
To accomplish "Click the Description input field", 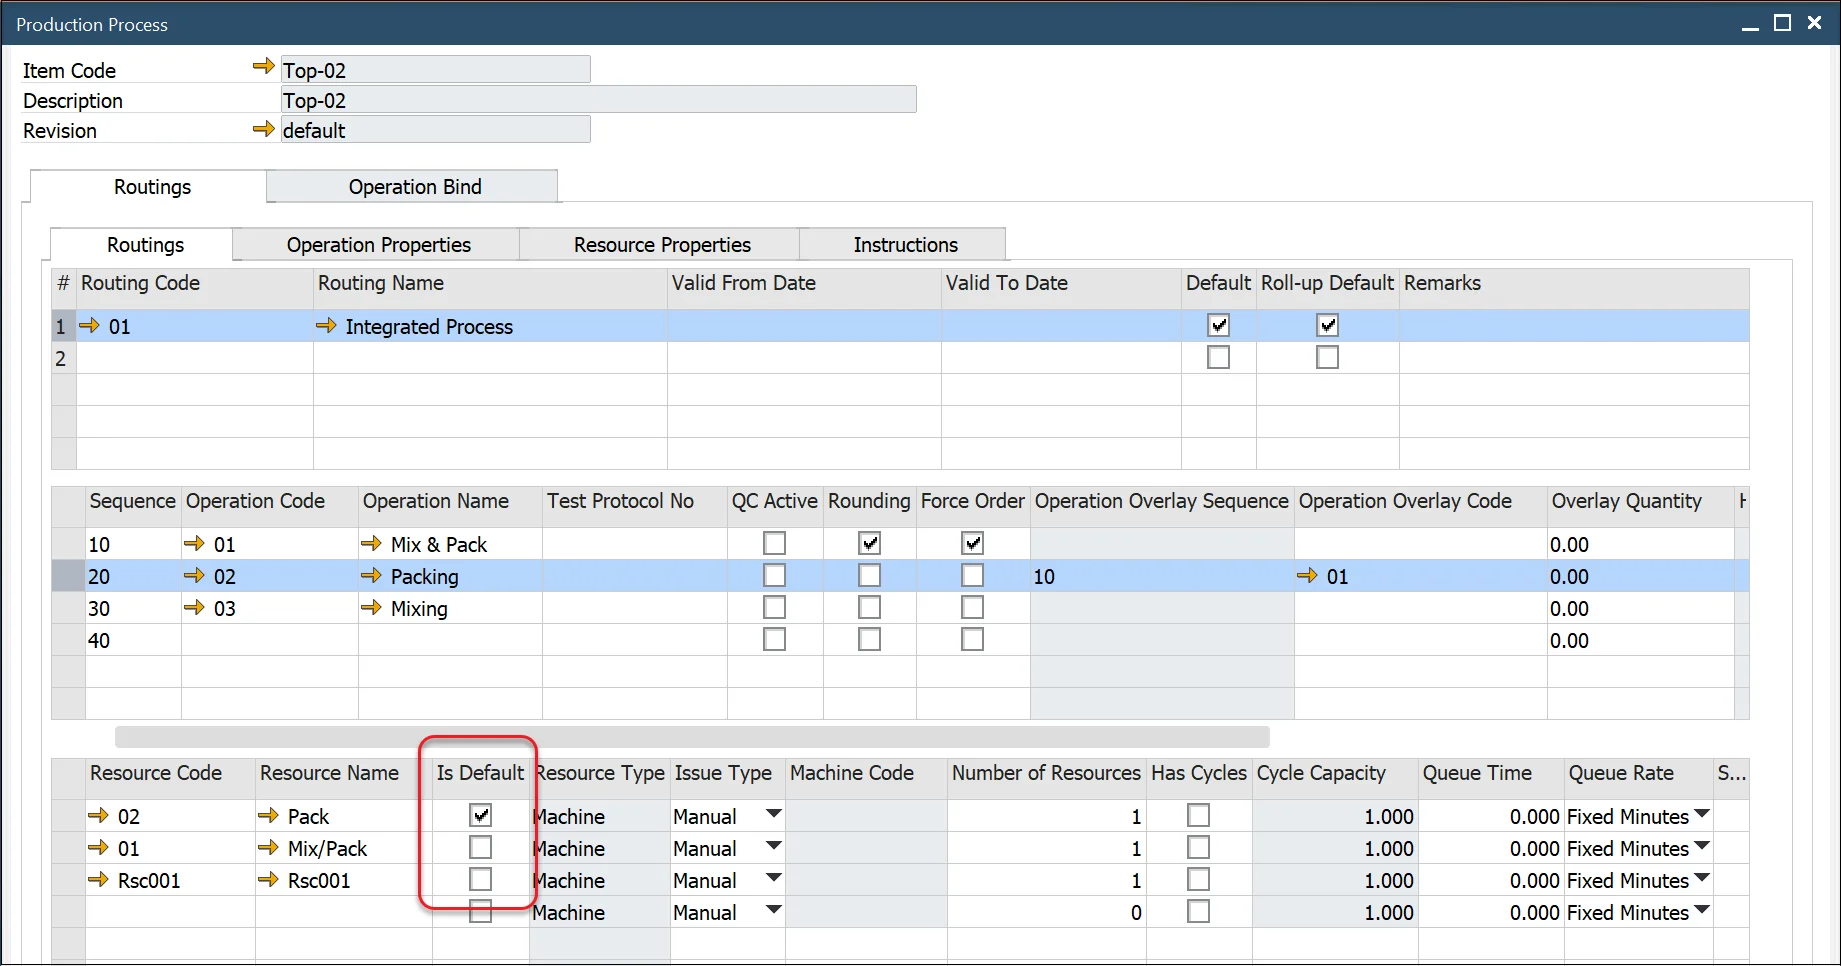I will [x=598, y=99].
